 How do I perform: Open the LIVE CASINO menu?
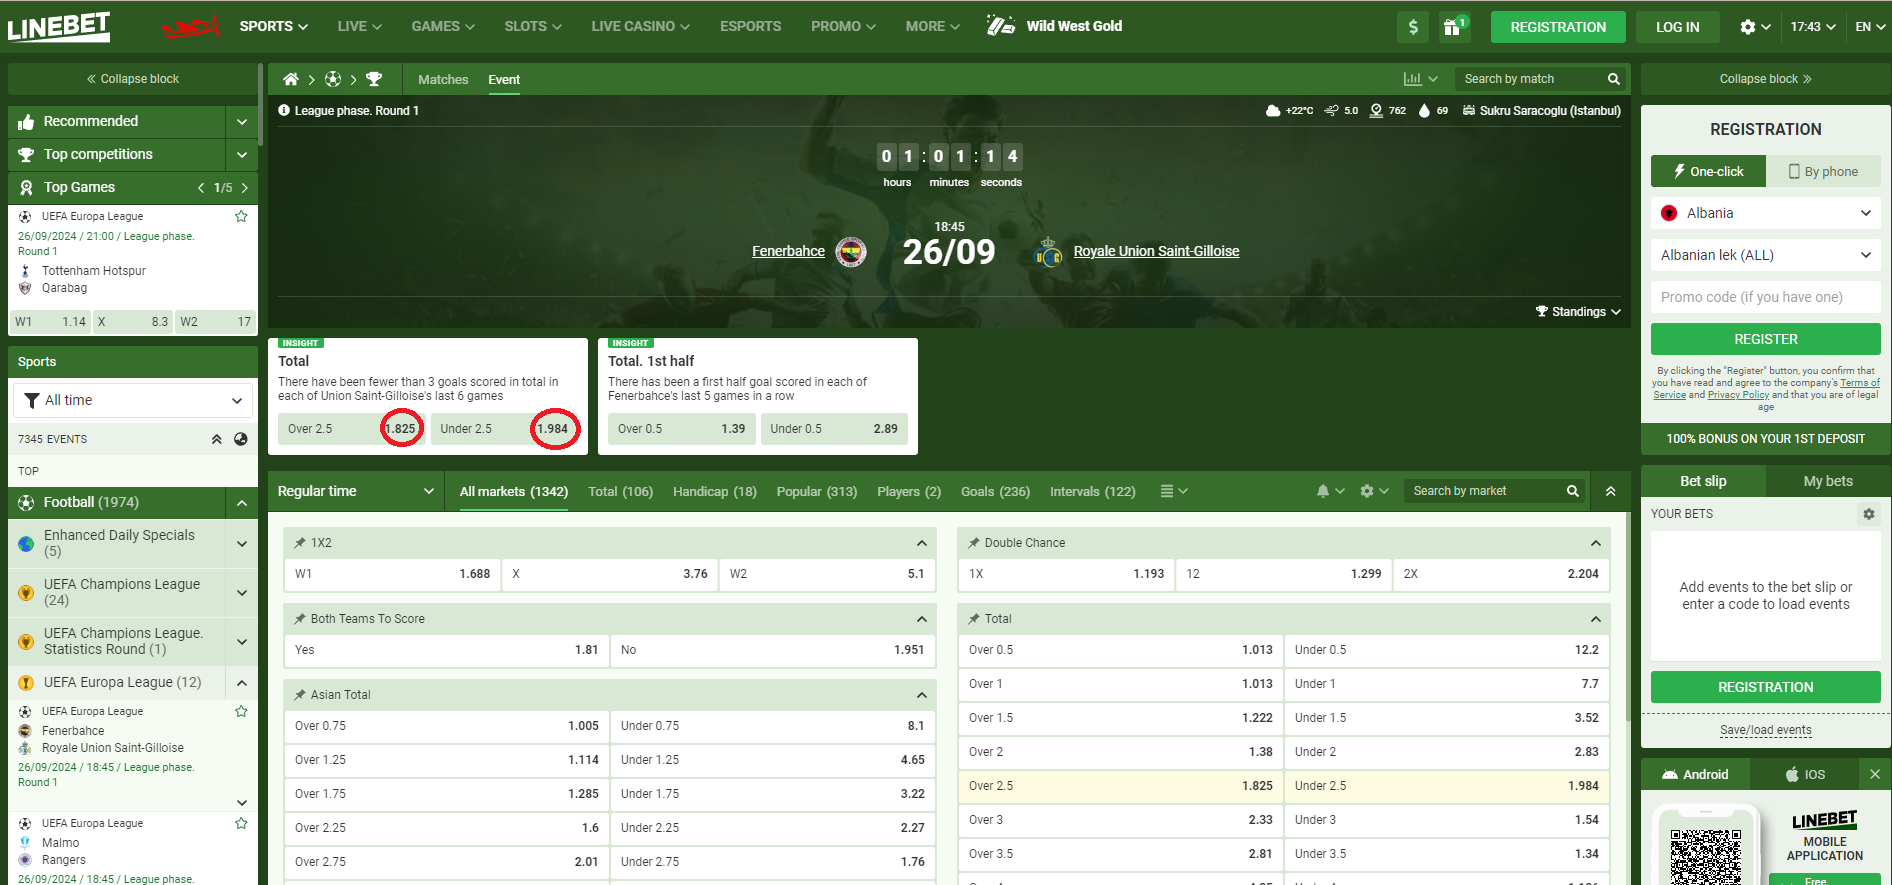tap(640, 26)
